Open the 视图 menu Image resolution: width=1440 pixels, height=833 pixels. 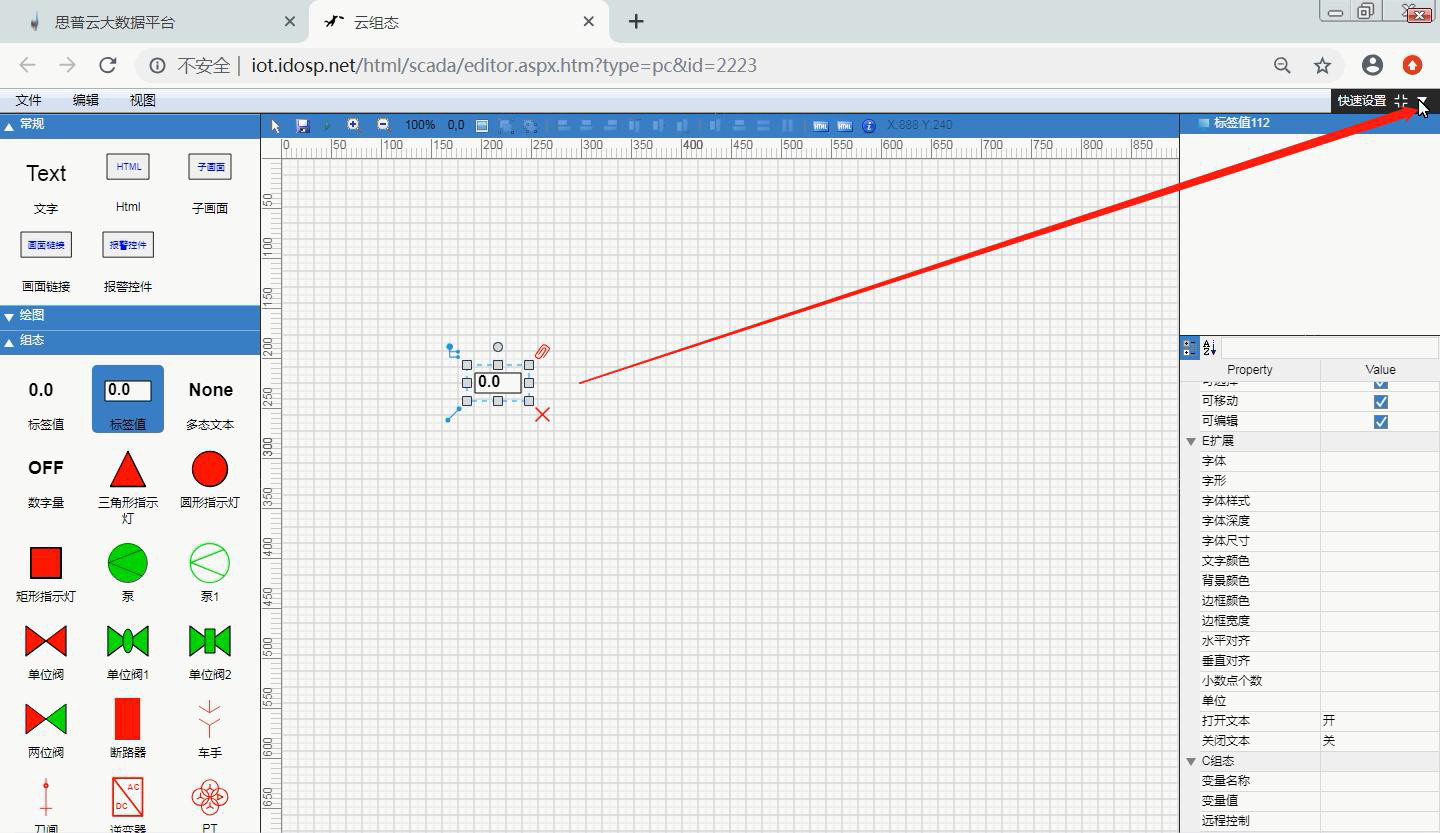click(x=142, y=100)
